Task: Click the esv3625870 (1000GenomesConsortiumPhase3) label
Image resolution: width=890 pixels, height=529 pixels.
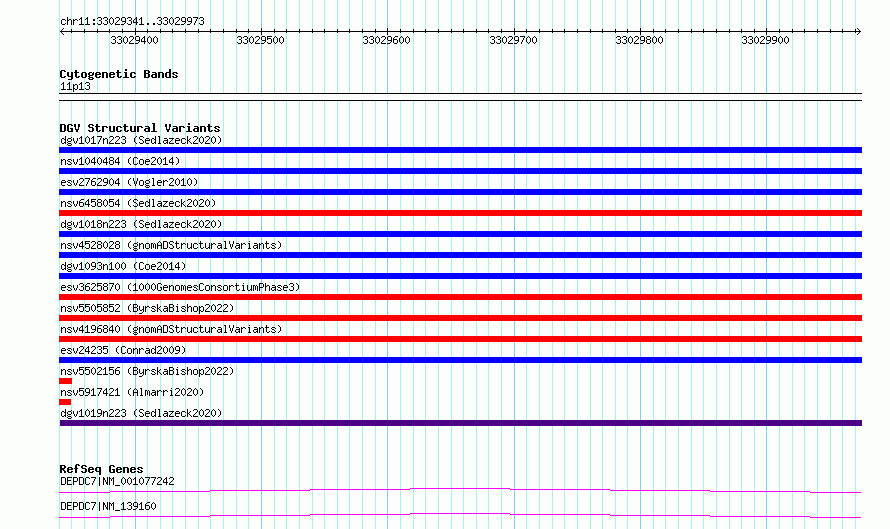Action: coord(180,287)
